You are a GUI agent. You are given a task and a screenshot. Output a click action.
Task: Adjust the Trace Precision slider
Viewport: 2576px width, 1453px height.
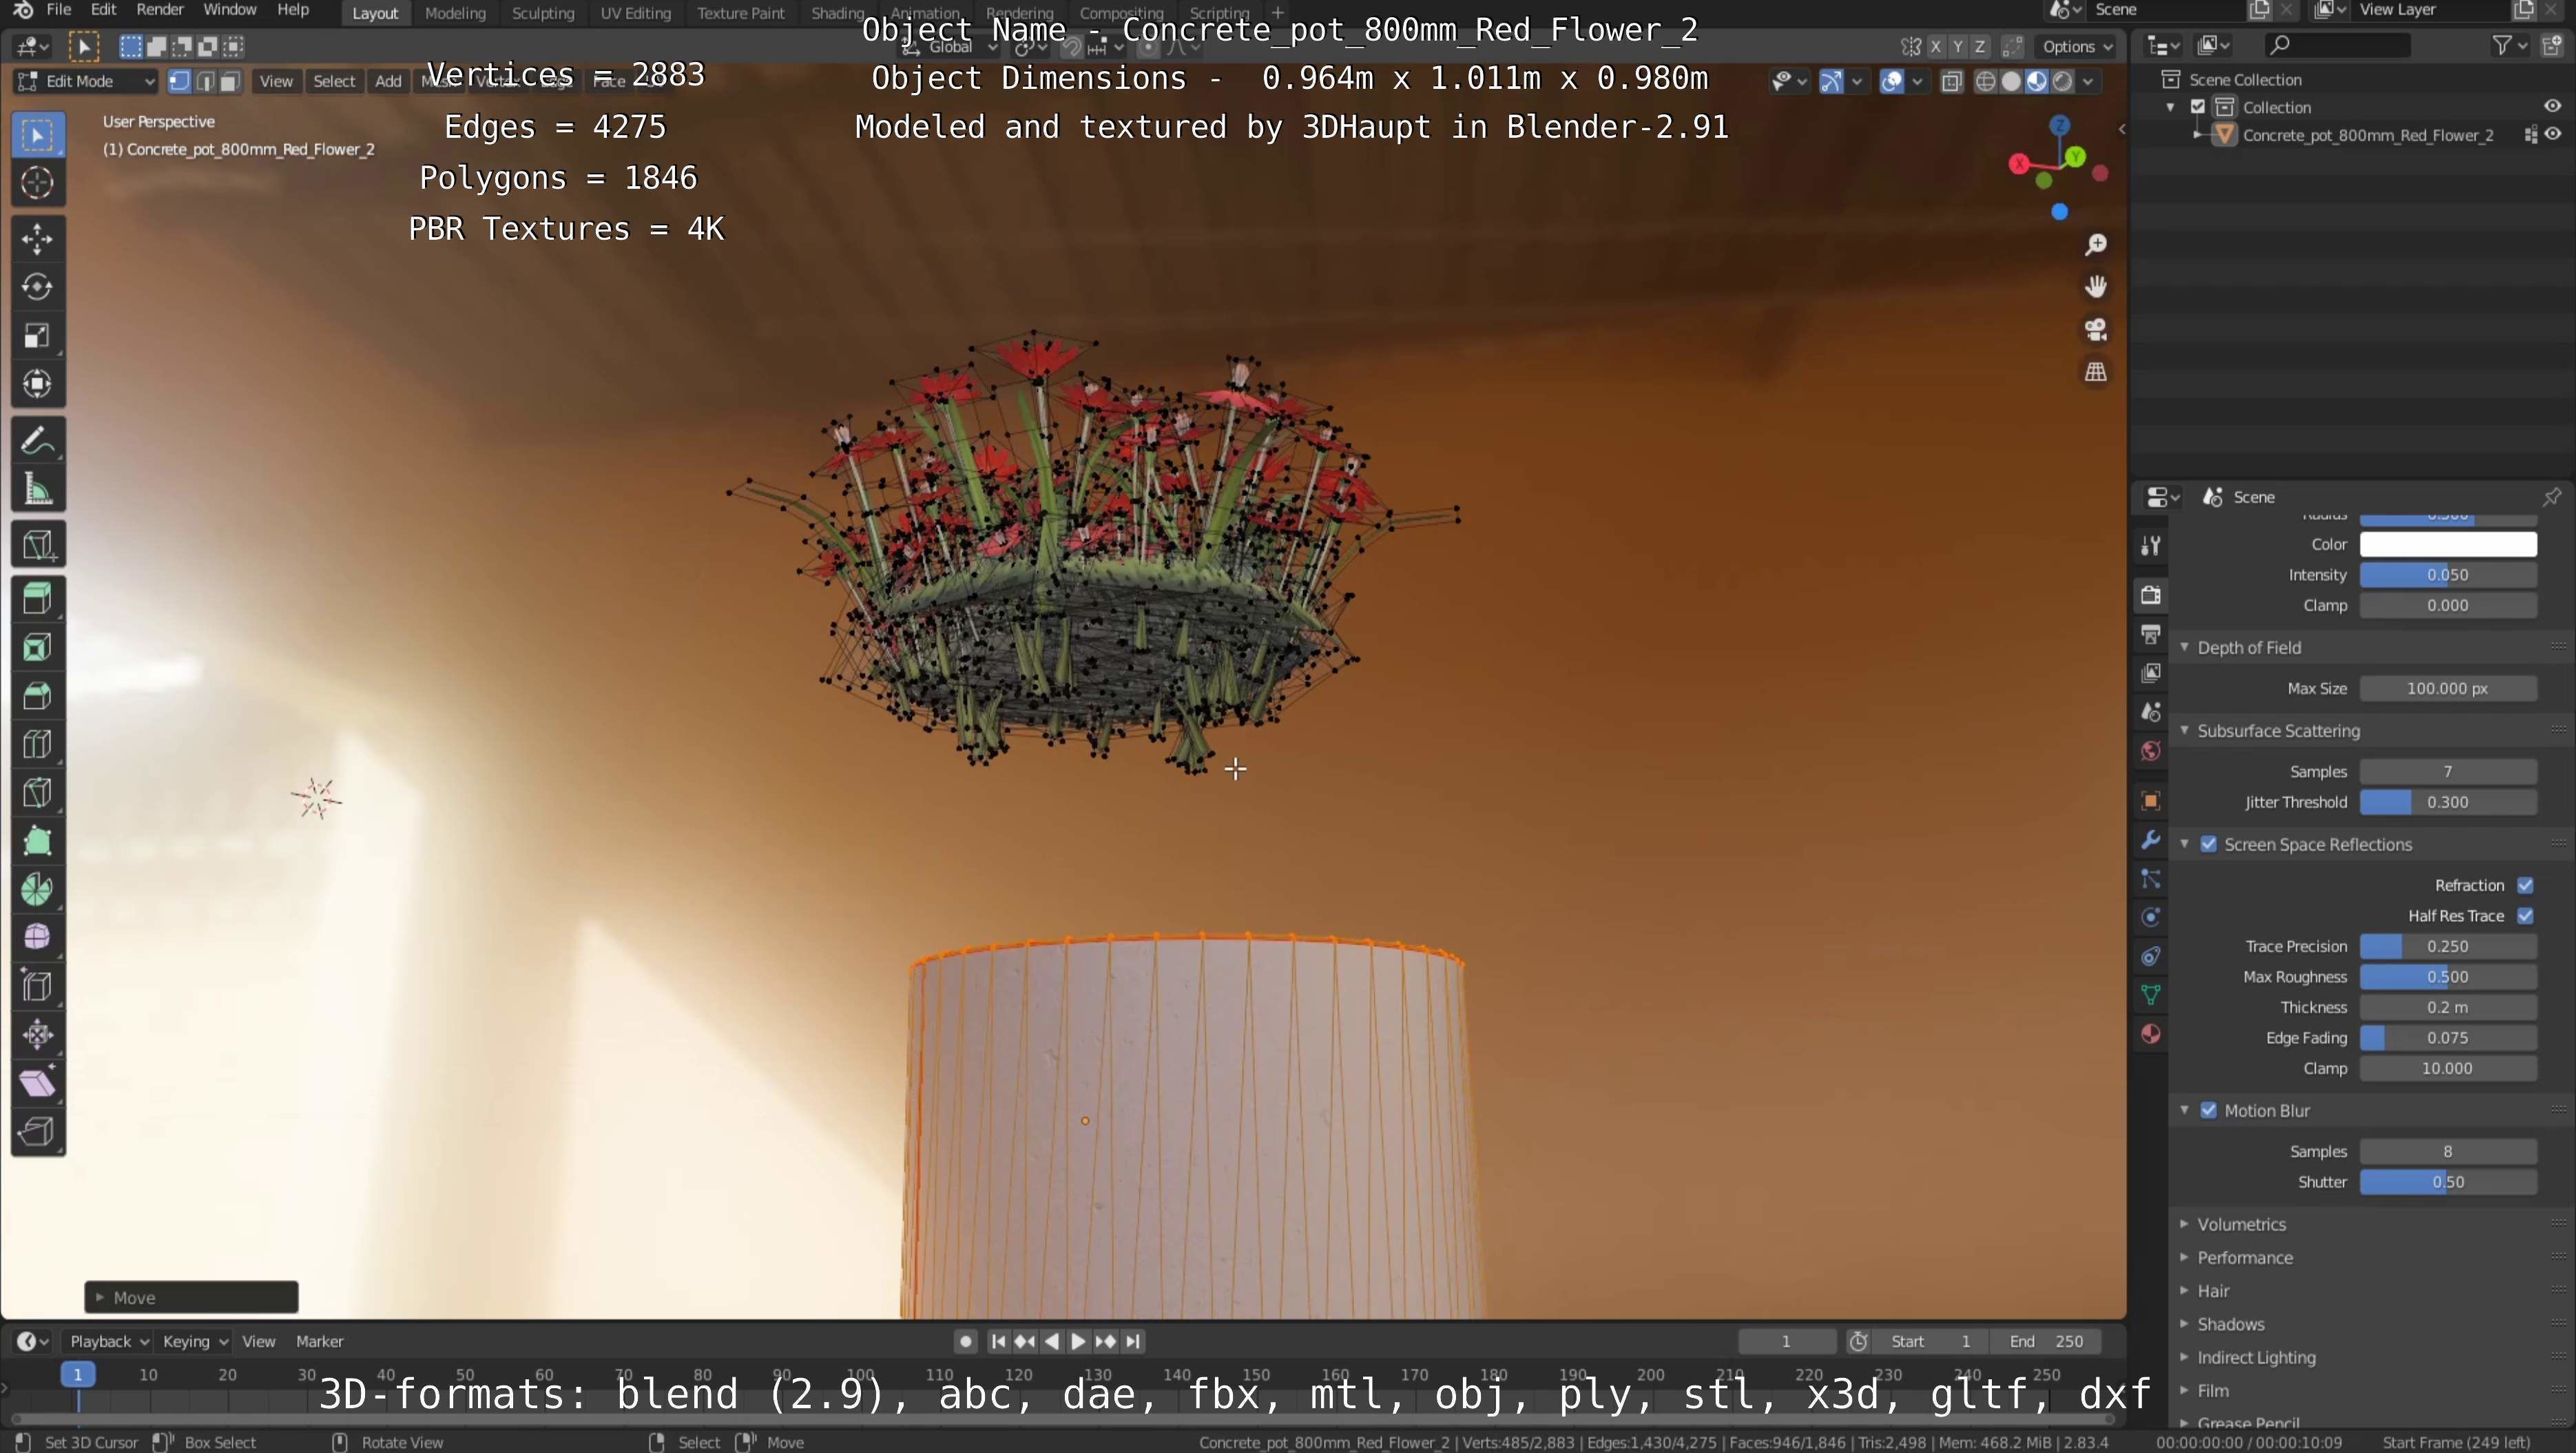pos(2448,947)
